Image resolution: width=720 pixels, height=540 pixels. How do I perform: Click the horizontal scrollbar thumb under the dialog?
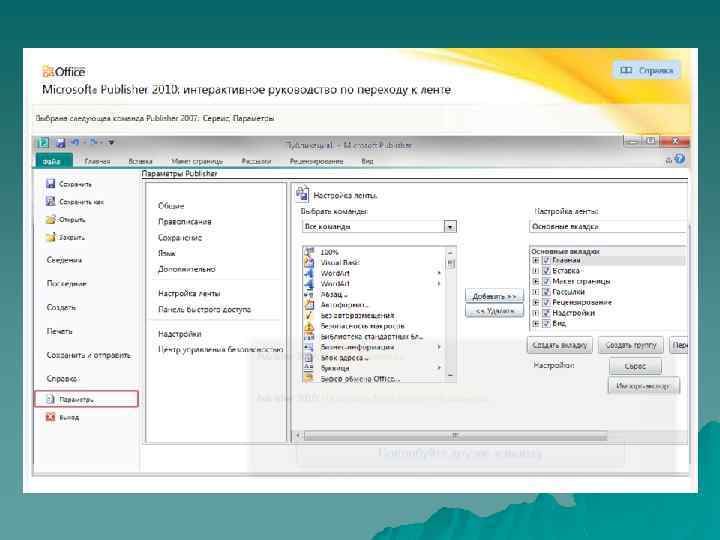pyautogui.click(x=455, y=435)
